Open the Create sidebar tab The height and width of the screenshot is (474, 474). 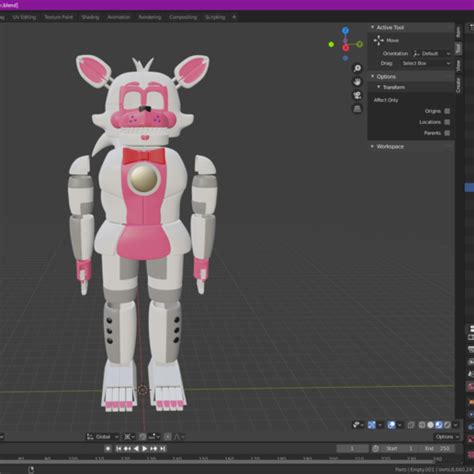coord(458,85)
